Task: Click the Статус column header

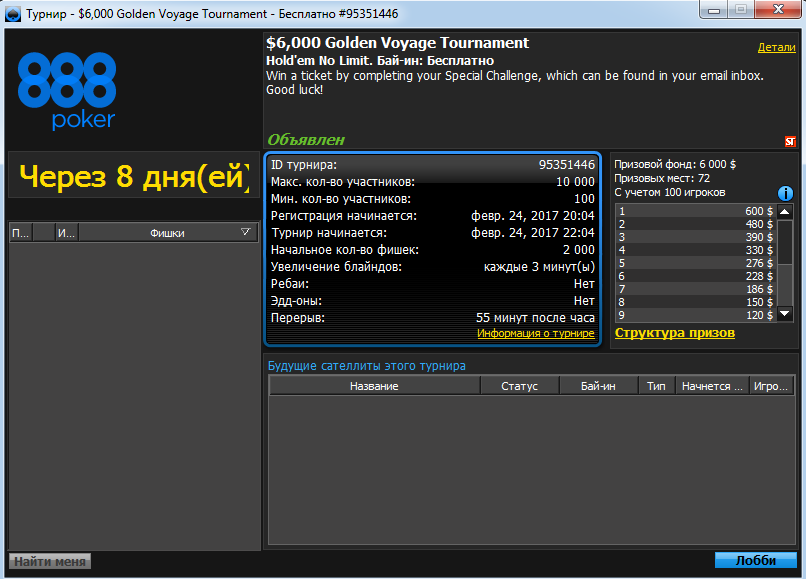Action: click(x=520, y=386)
